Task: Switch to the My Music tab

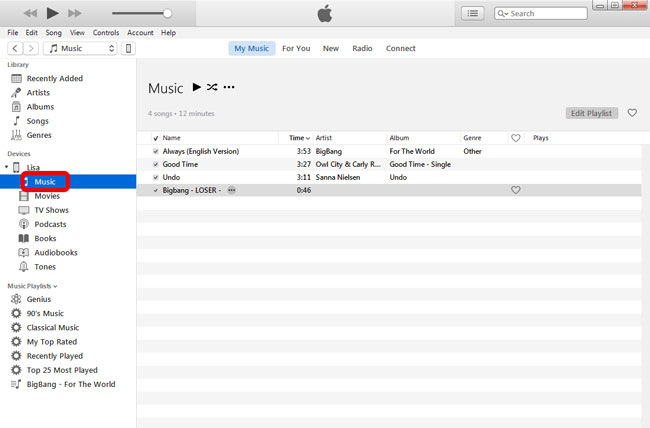Action: click(x=252, y=48)
